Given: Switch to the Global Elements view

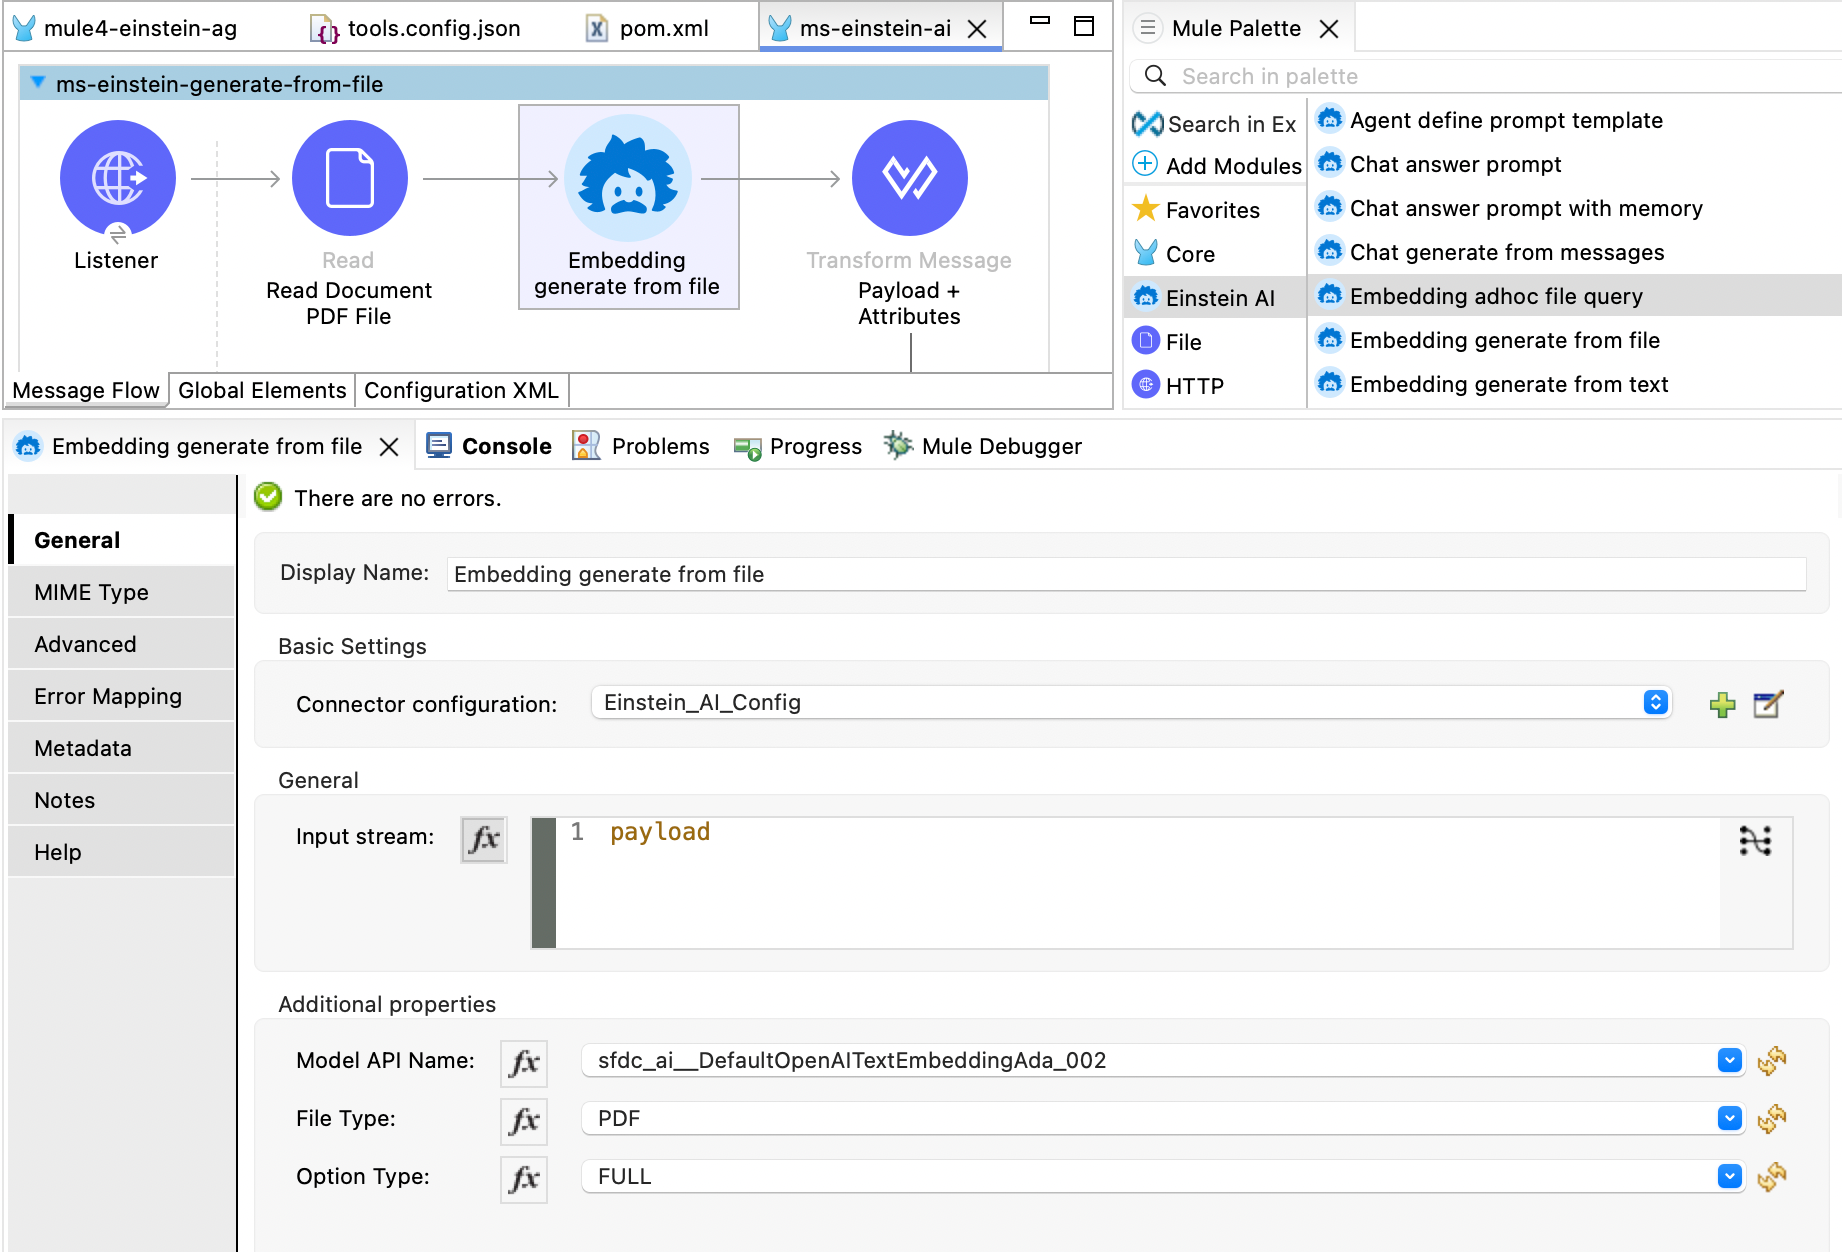Looking at the screenshot, I should point(262,390).
